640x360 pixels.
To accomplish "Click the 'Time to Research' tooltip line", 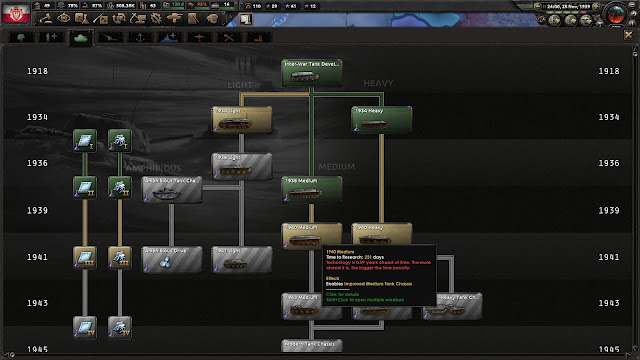I will coord(355,257).
